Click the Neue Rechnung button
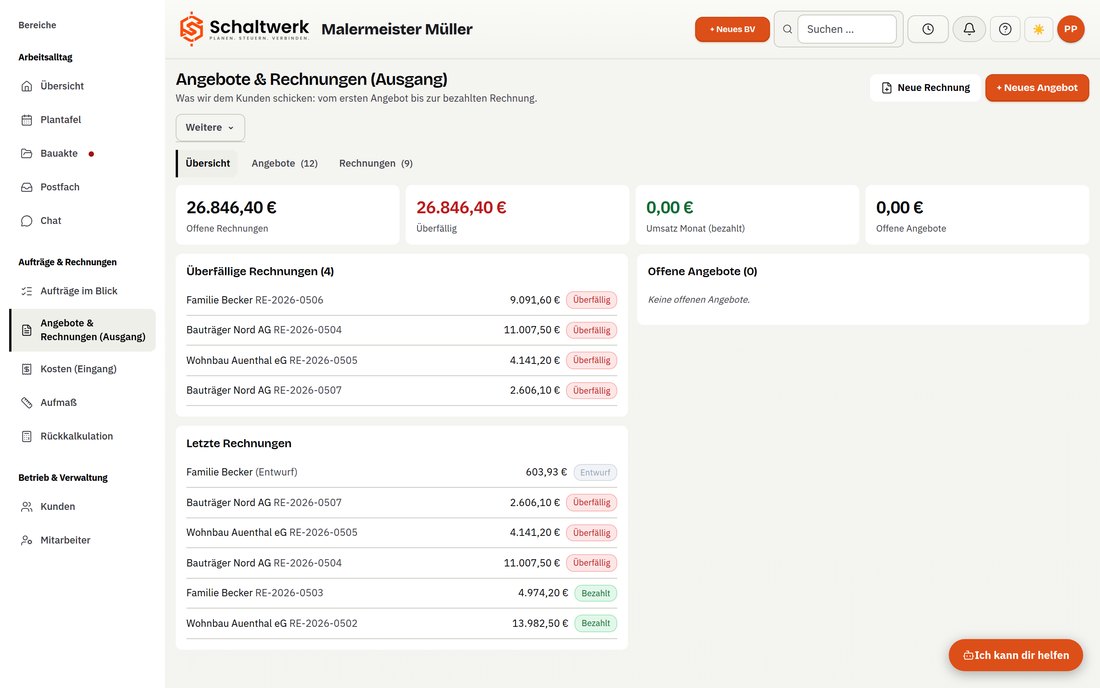 tap(926, 88)
